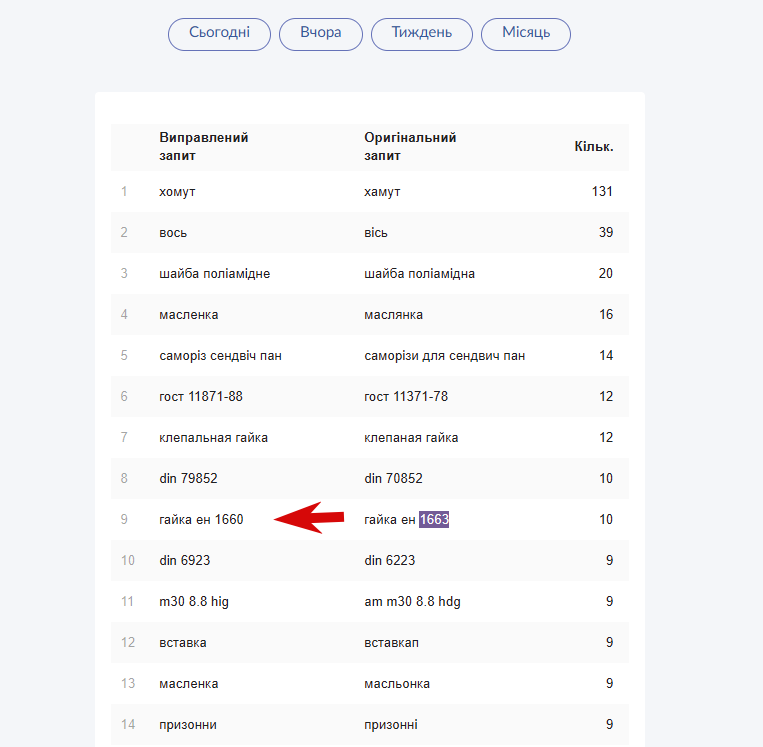Click the вставкап original query
Image resolution: width=763 pixels, height=747 pixels.
390,642
